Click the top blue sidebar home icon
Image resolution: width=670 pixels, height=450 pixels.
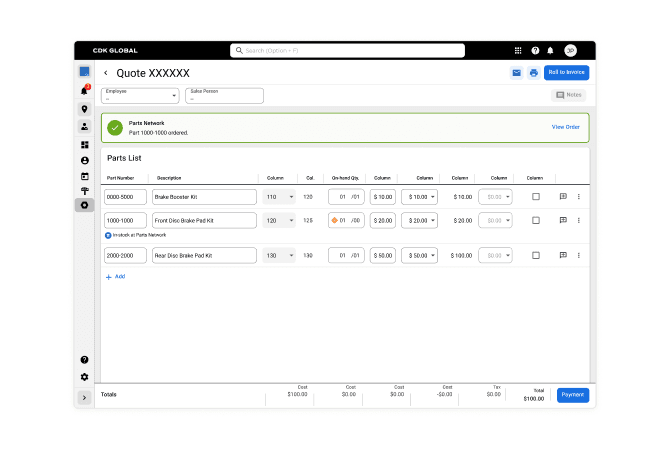tap(85, 71)
